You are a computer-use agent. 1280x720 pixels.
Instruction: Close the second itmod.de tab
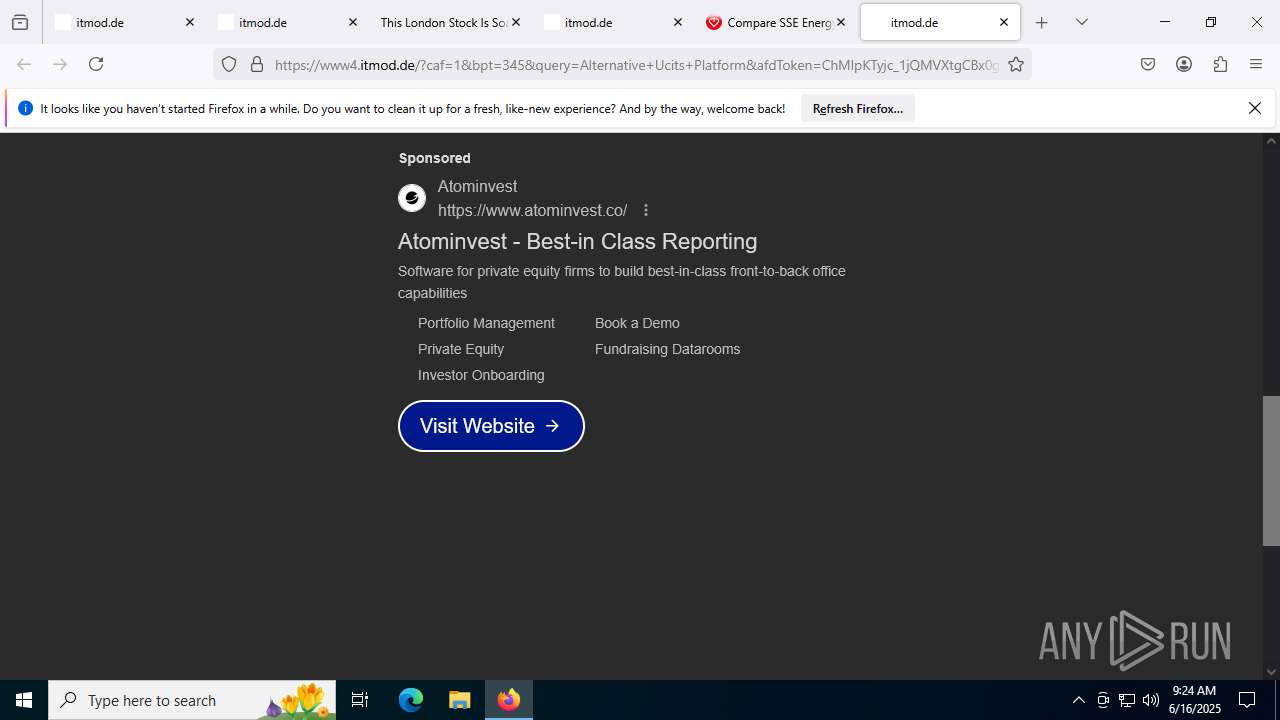(x=352, y=22)
